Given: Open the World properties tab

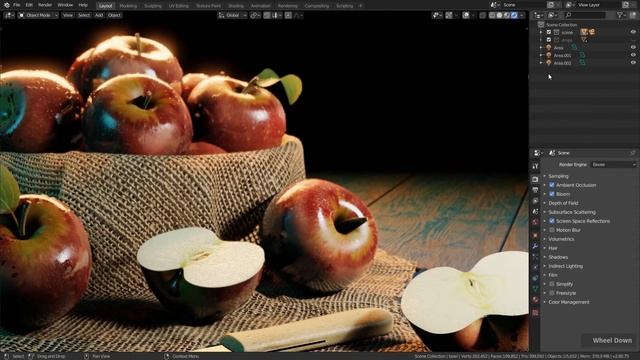Looking at the screenshot, I should (535, 222).
